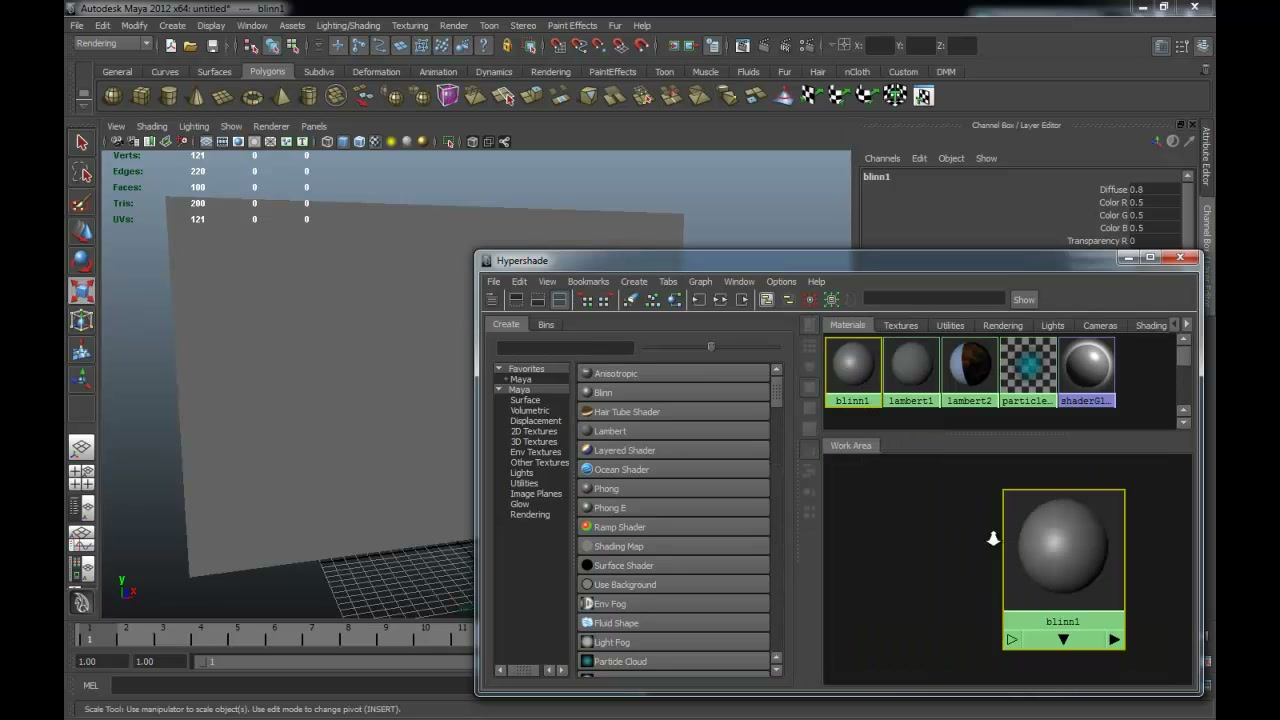Select Surface category in the Create tree

(525, 400)
